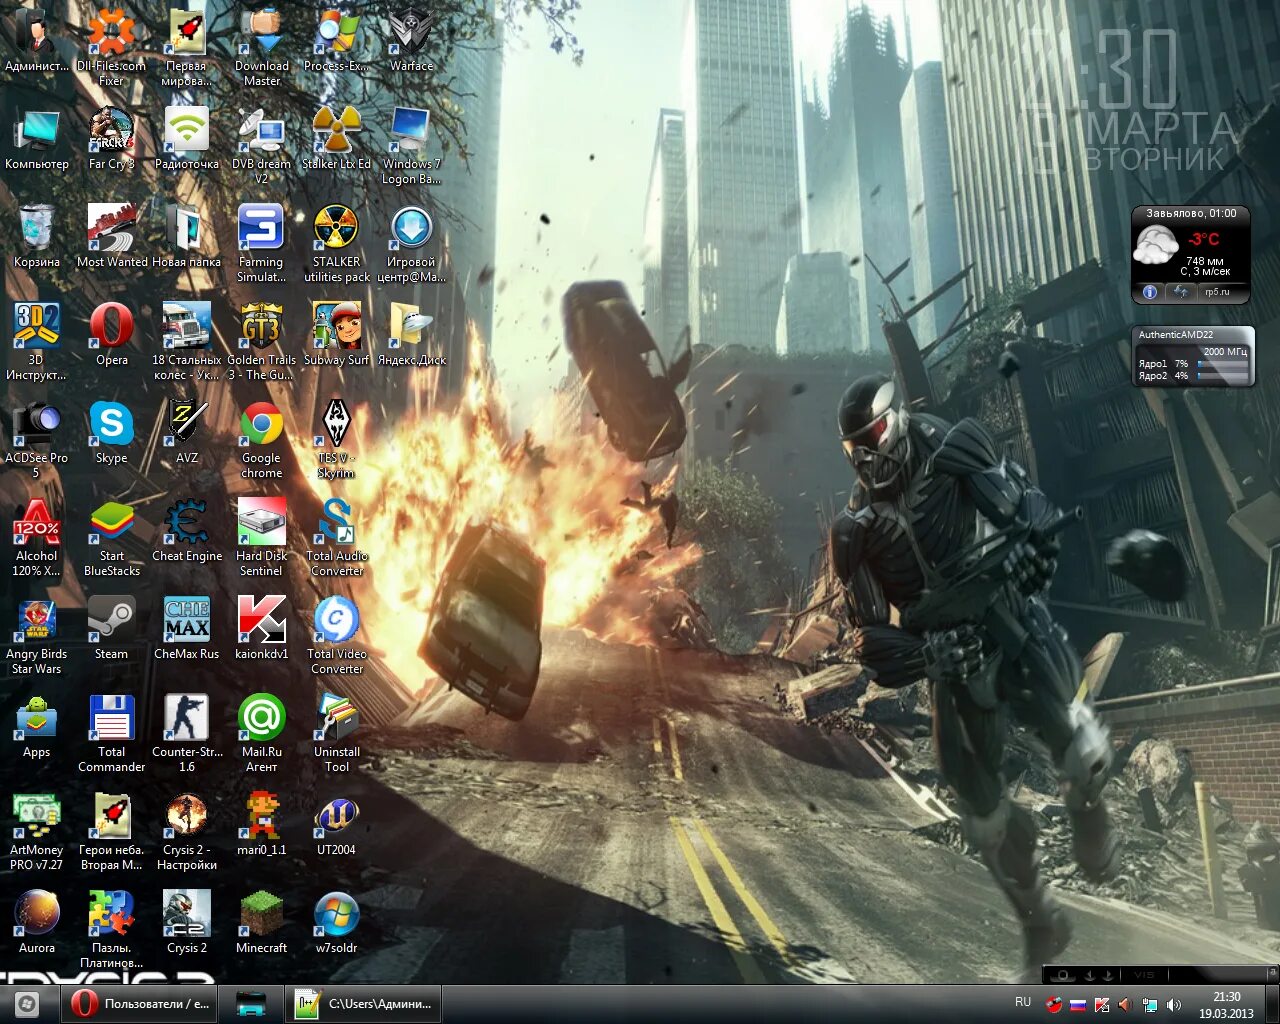Open the Counter-Strike 1.6 shortcut

coord(187,732)
